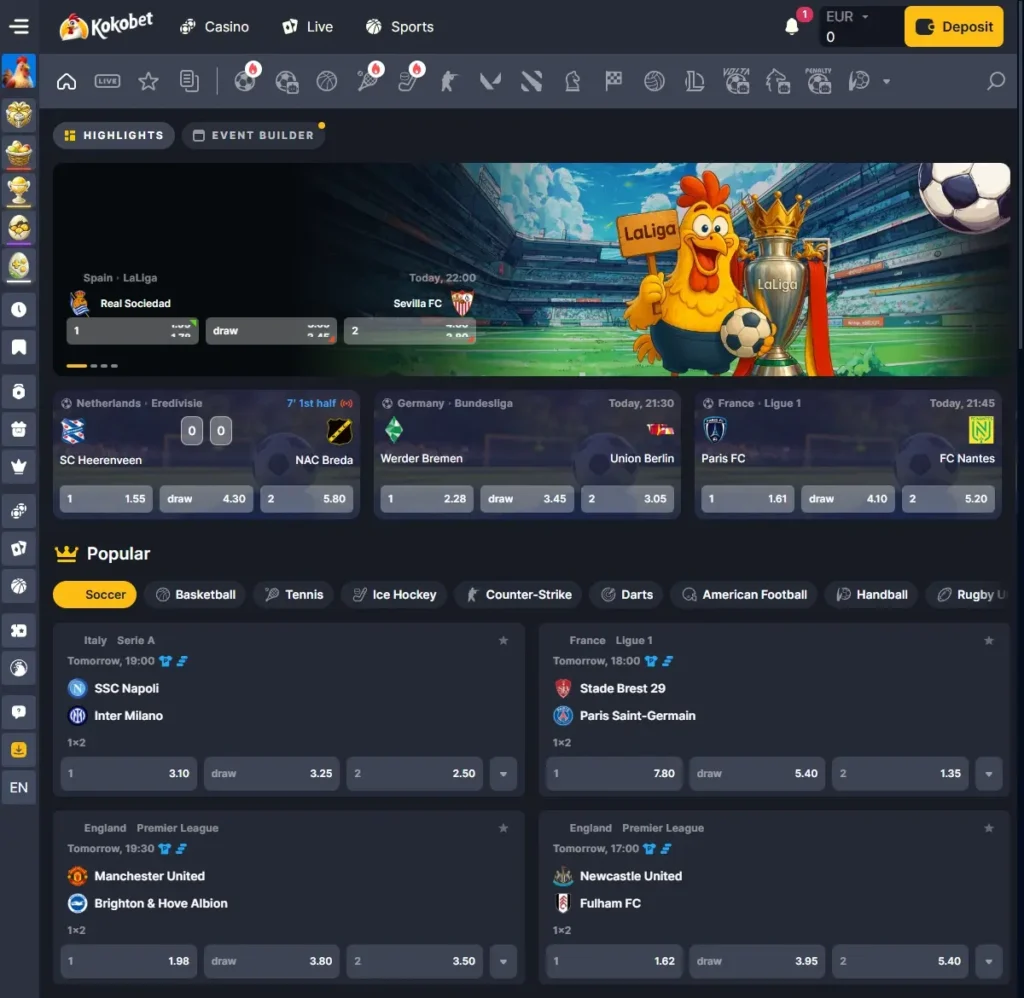This screenshot has width=1024, height=998.
Task: Bet on Inter Milano win at 2.50
Action: click(x=415, y=774)
